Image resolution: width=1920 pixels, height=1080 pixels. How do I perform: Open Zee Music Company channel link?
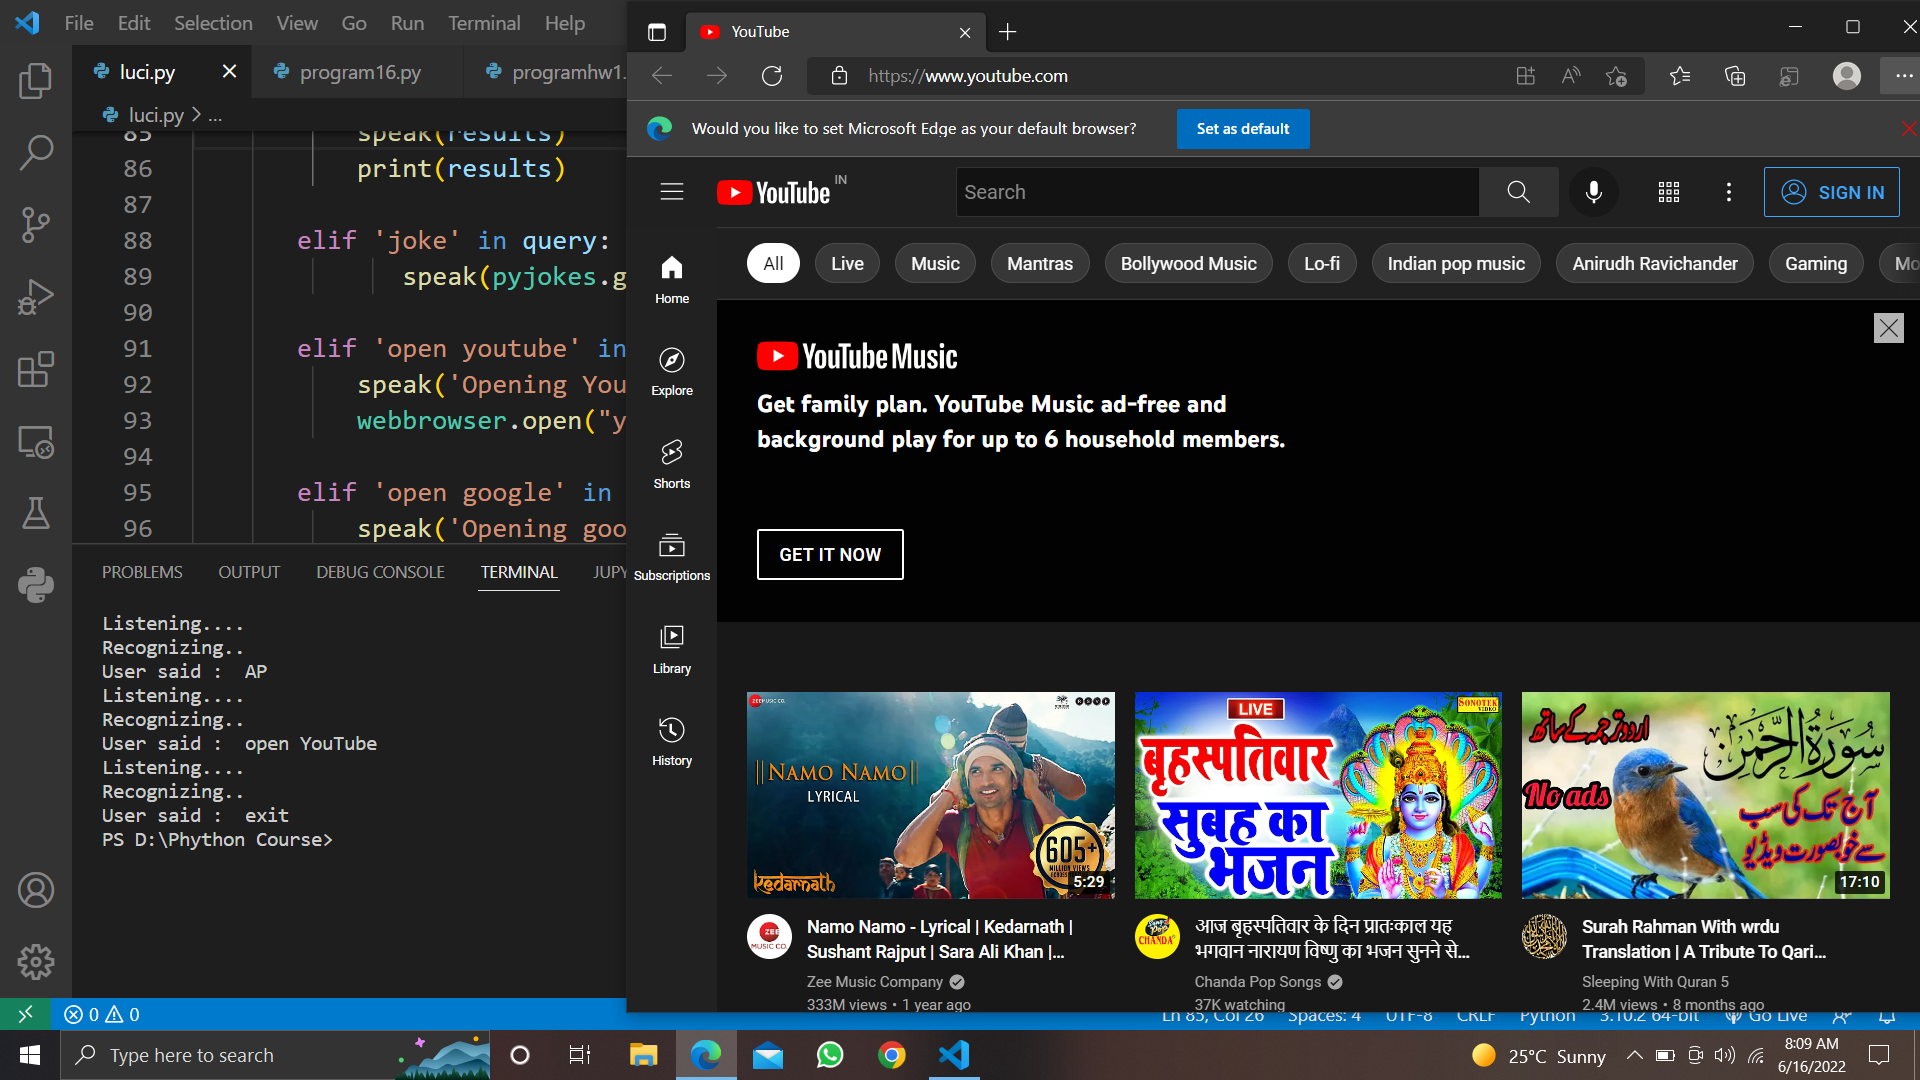(x=875, y=982)
